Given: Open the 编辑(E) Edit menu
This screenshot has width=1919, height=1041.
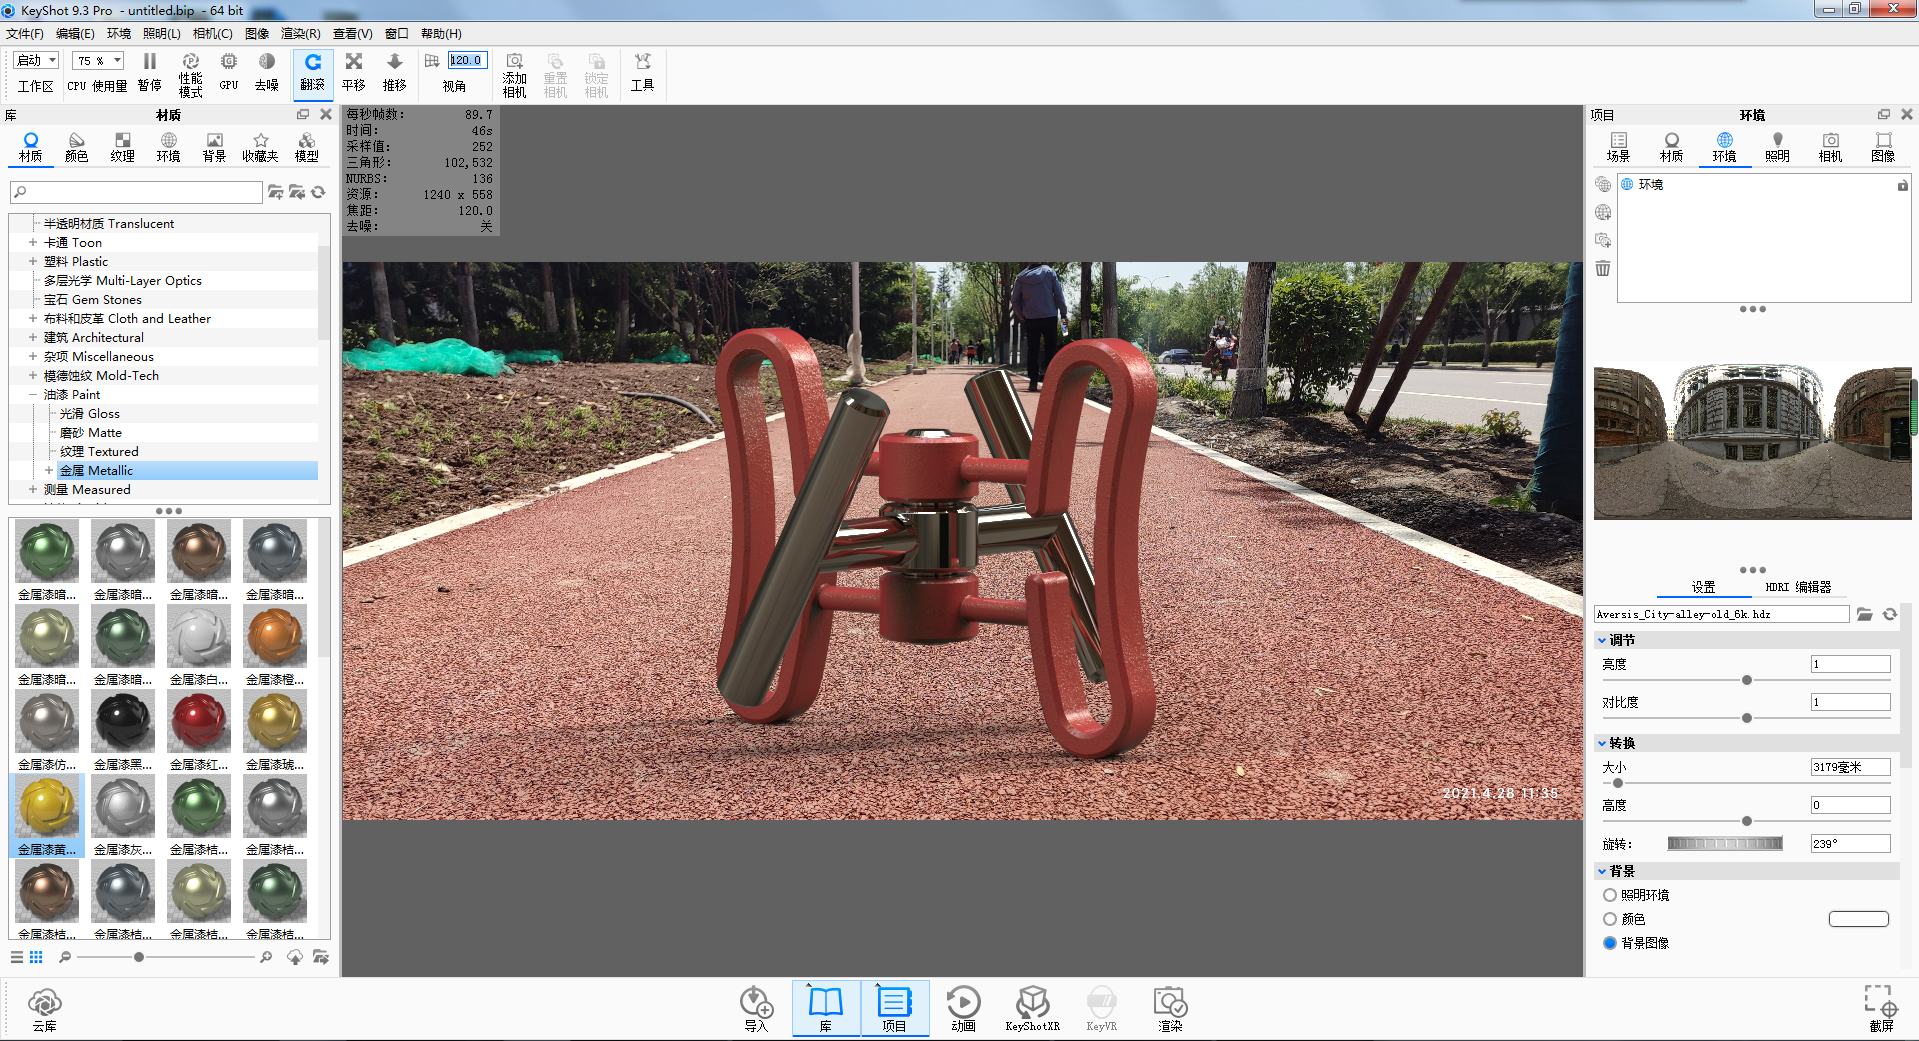Looking at the screenshot, I should point(75,34).
